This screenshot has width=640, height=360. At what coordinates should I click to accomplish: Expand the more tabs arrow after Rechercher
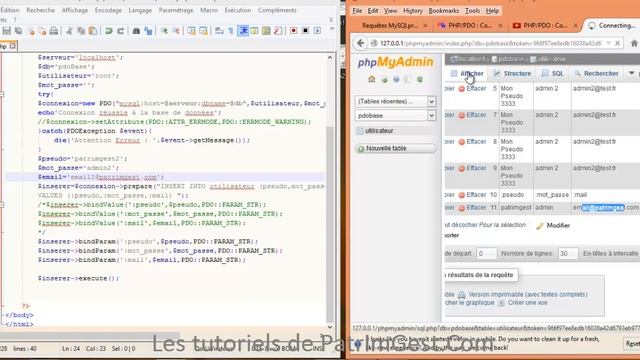click(631, 73)
